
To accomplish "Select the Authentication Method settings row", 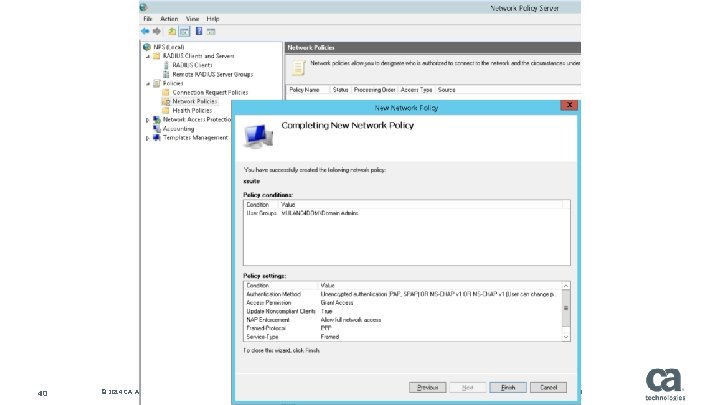I will click(403, 294).
